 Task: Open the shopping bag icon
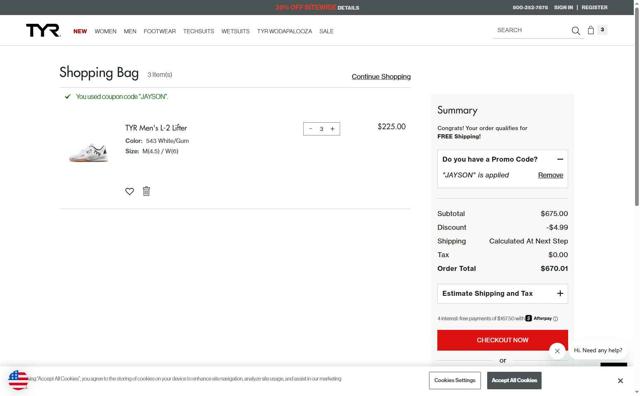click(591, 30)
